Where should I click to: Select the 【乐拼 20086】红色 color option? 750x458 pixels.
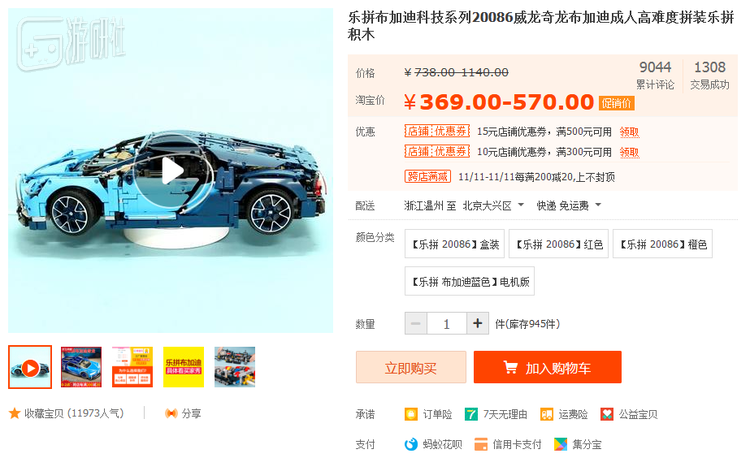(x=559, y=244)
